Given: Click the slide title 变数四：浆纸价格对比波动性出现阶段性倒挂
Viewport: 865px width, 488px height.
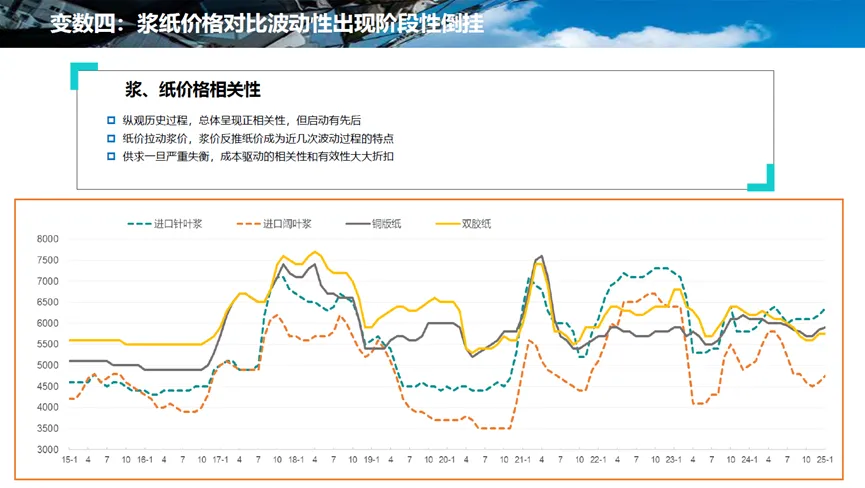Looking at the screenshot, I should 267,24.
